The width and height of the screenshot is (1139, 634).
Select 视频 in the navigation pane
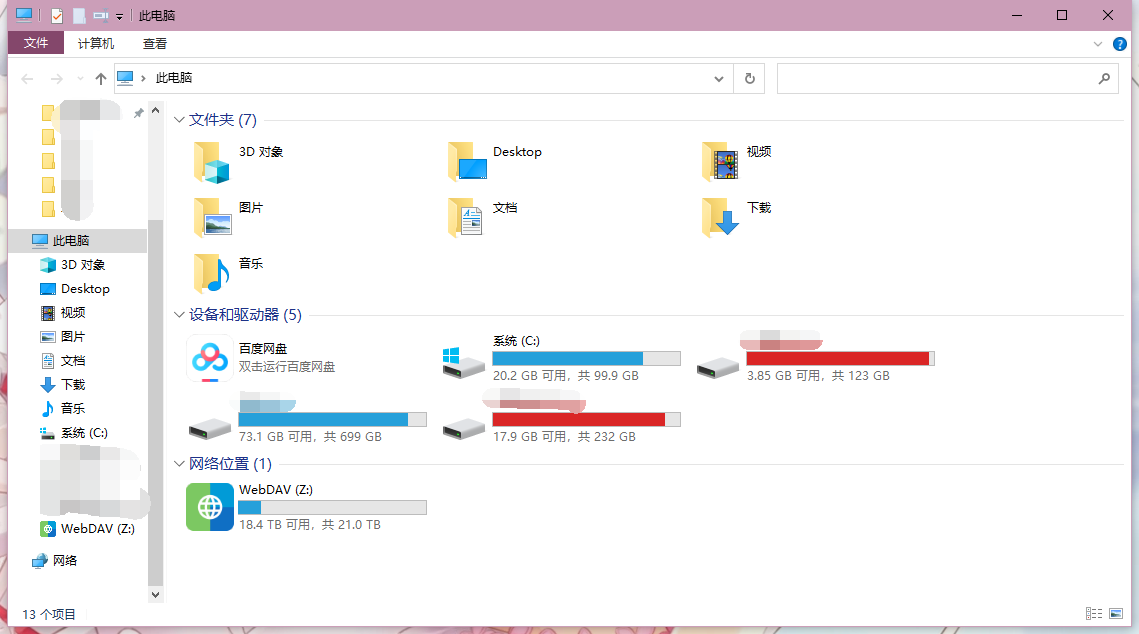click(x=73, y=313)
